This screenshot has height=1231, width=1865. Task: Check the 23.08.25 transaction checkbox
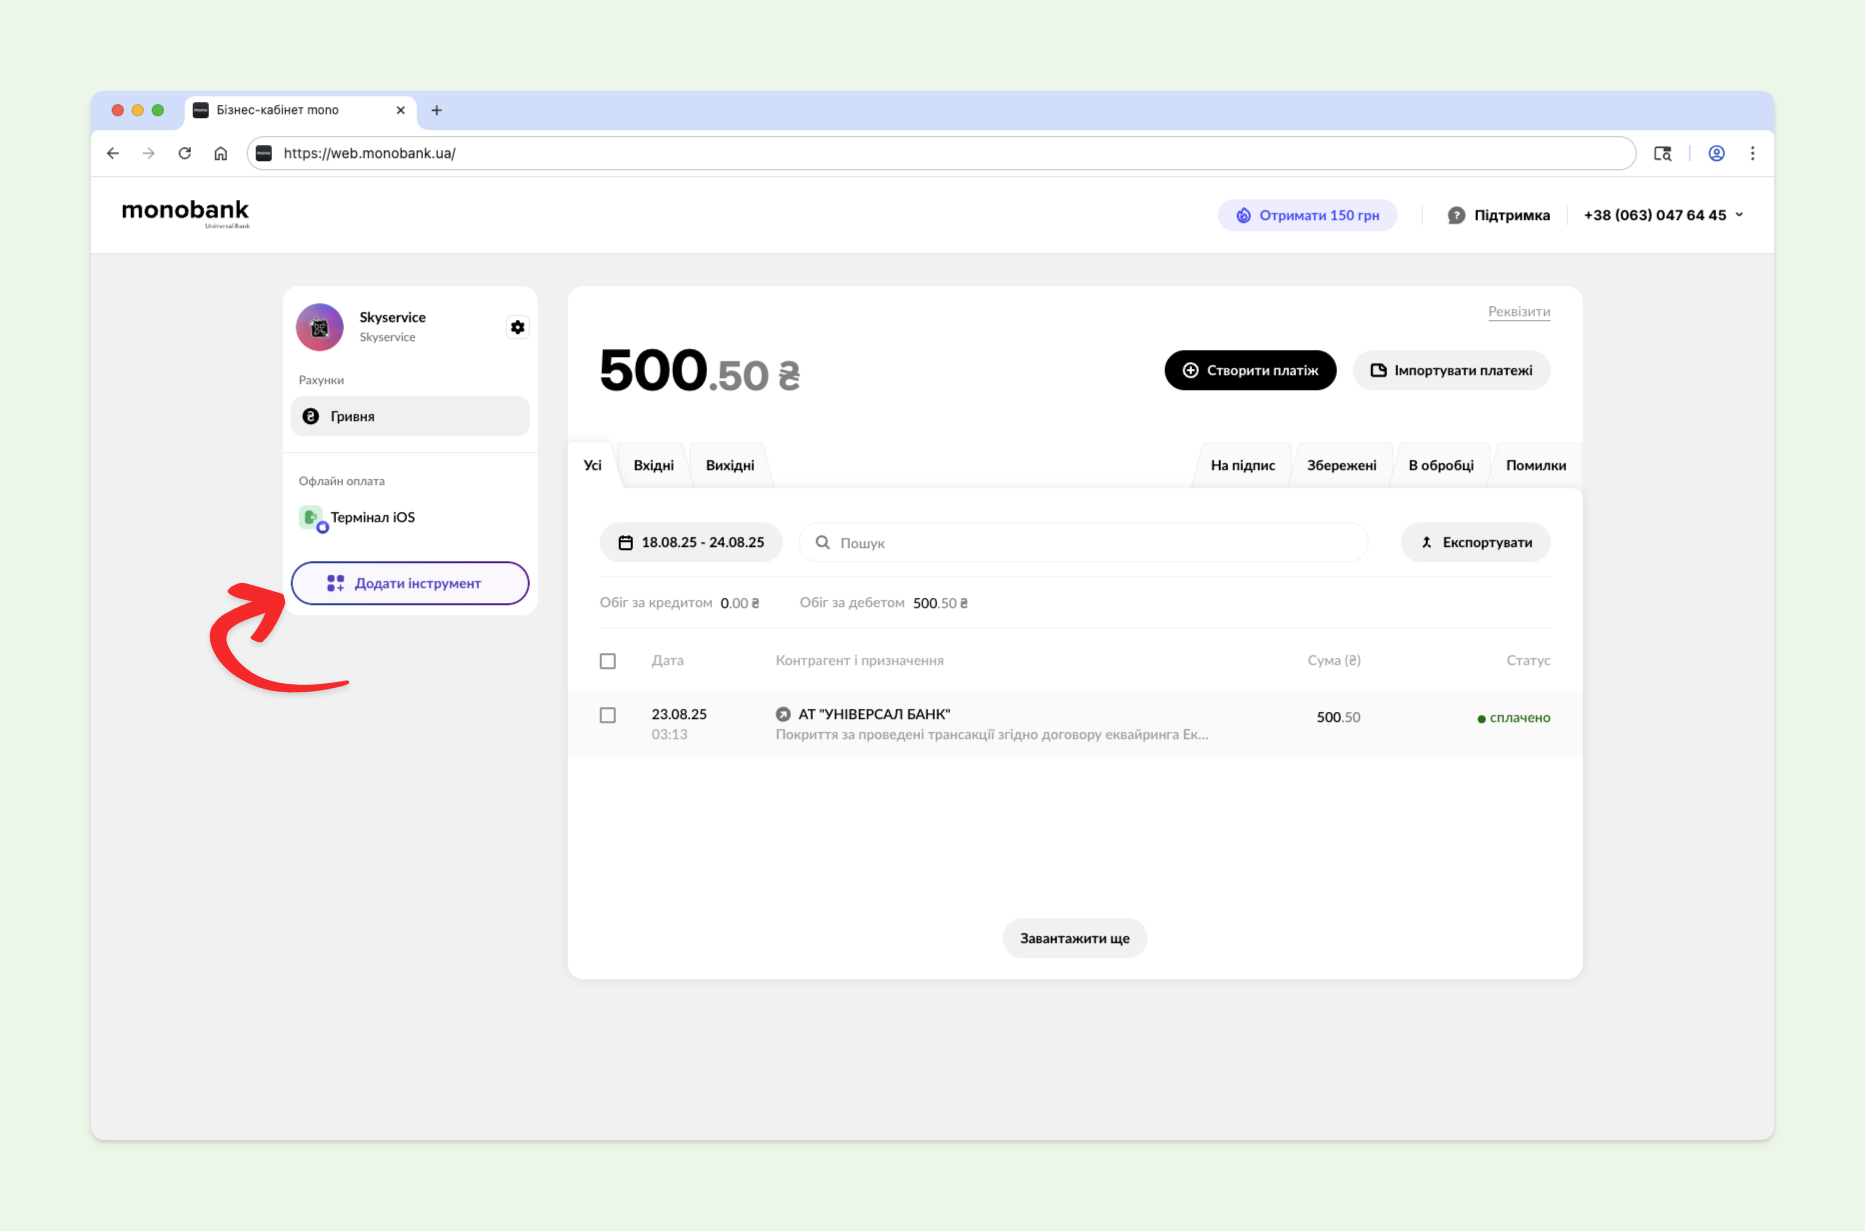click(608, 715)
